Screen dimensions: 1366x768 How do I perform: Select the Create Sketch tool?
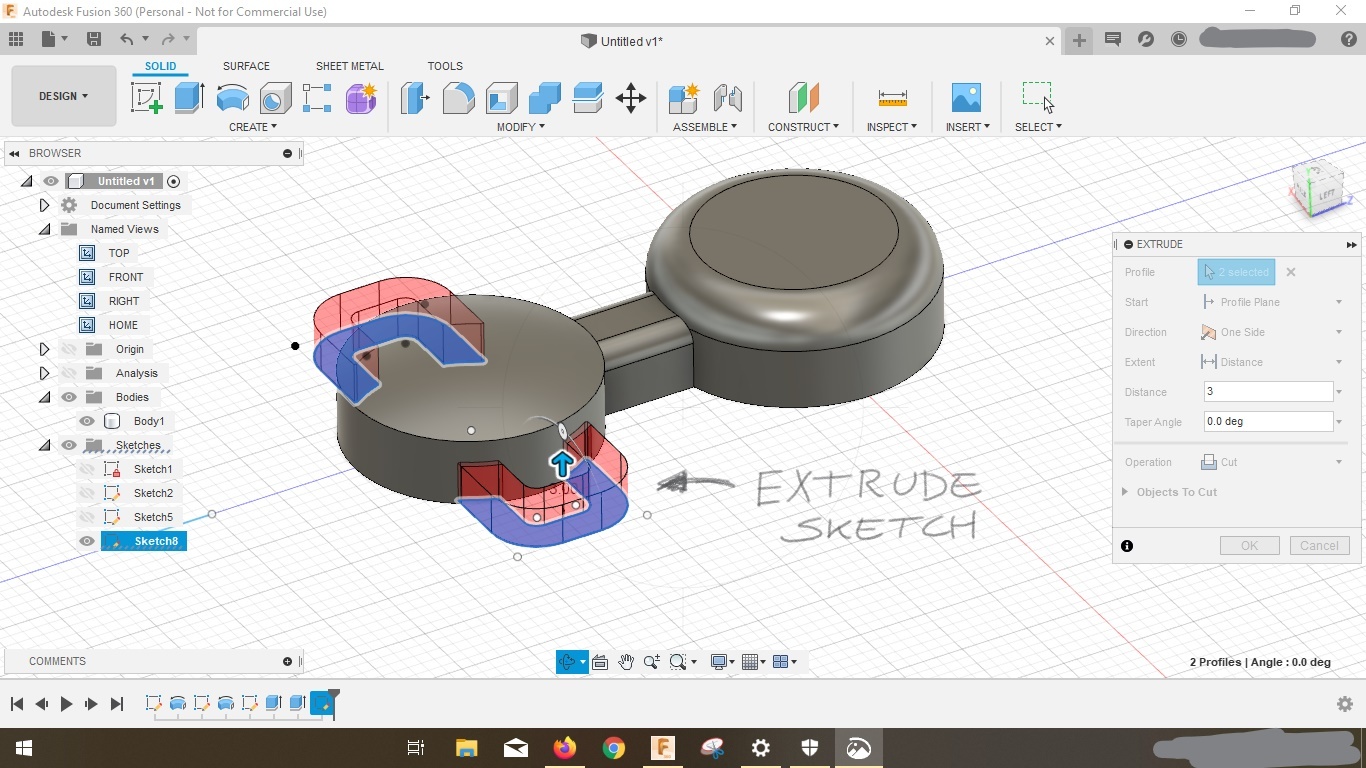[x=147, y=98]
